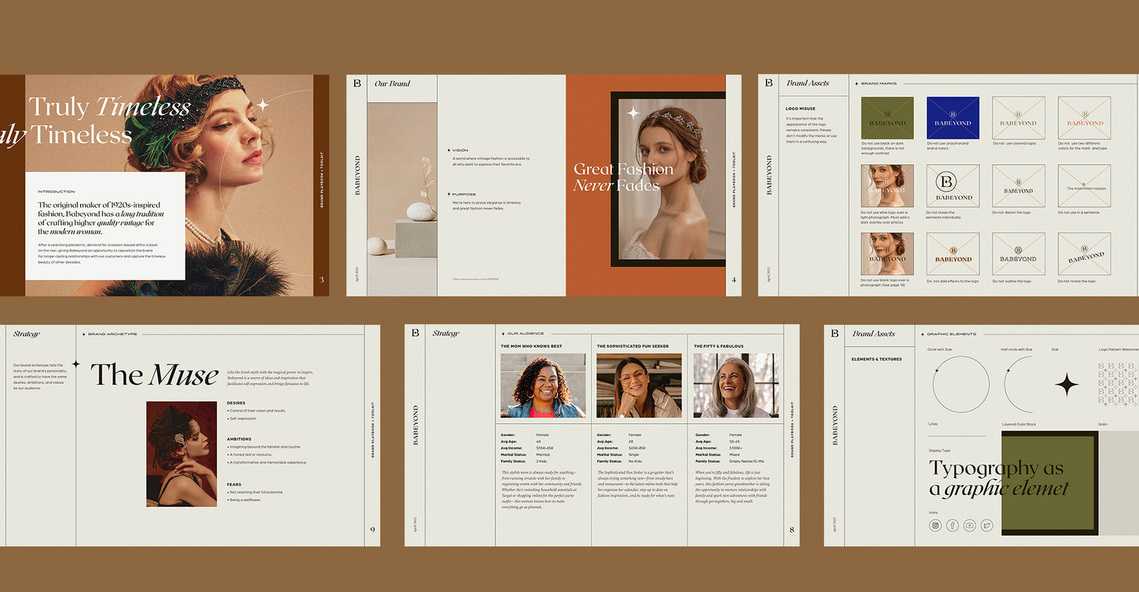The width and height of the screenshot is (1139, 592).
Task: Click The Muse headline
Action: click(154, 376)
